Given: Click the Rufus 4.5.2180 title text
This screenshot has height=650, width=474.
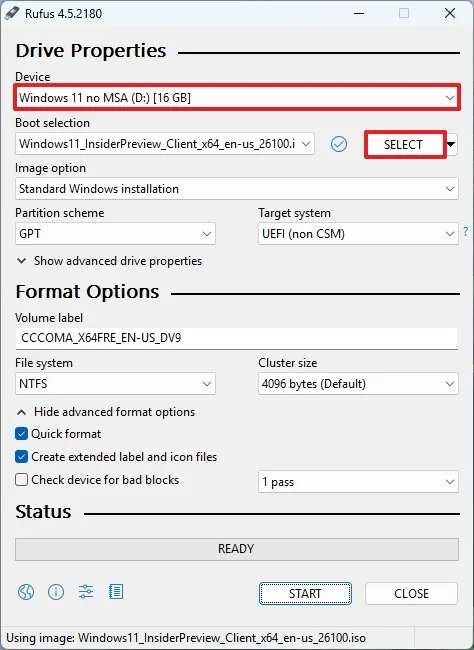Looking at the screenshot, I should pyautogui.click(x=63, y=14).
